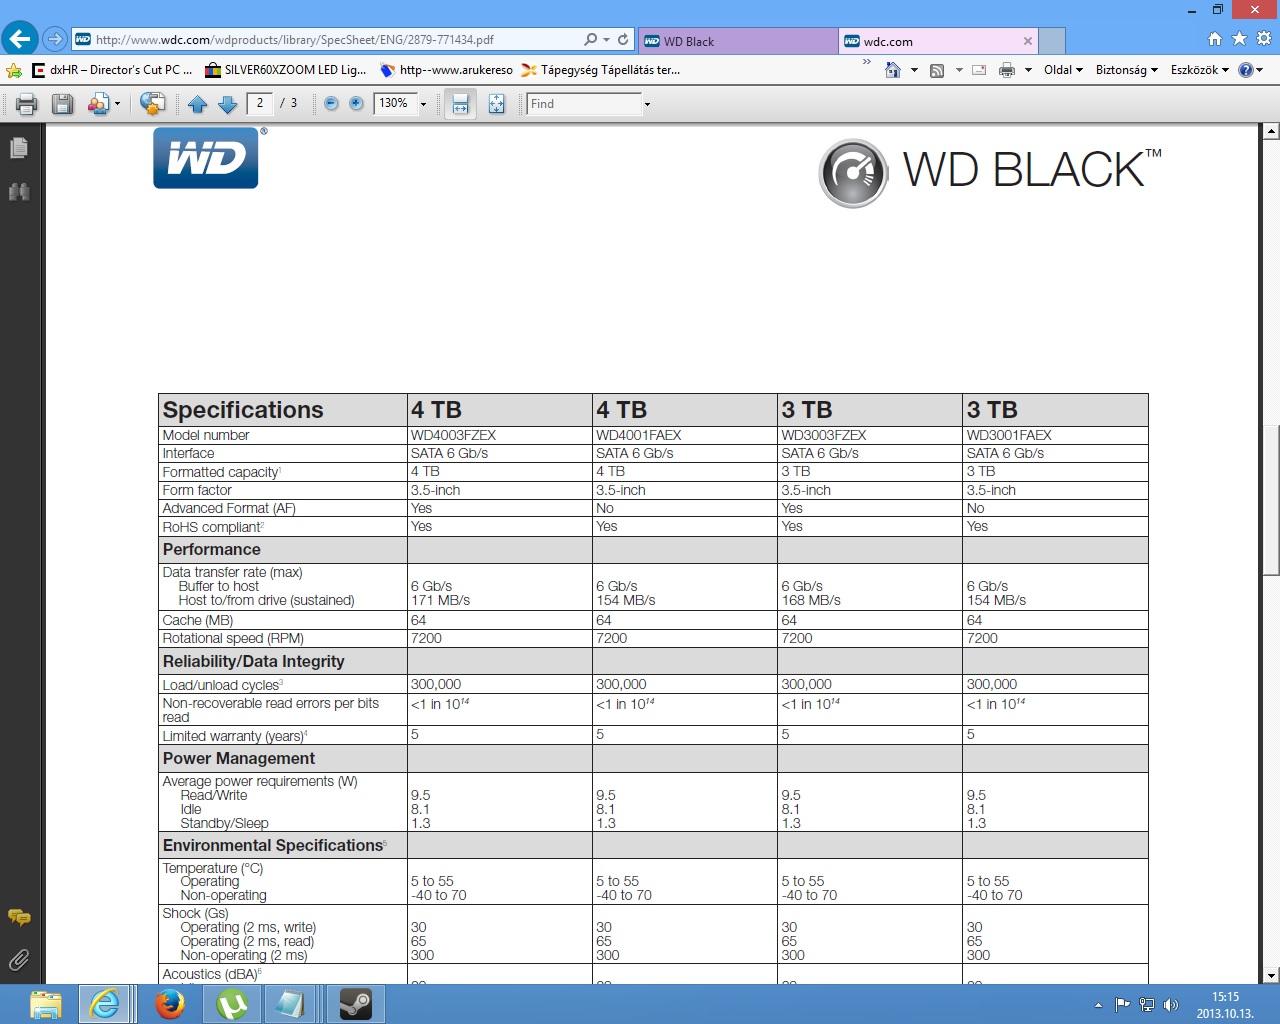Expand the address bar autocomplete dropdown arrow
Screen dimensions: 1280x1024
click(x=606, y=40)
